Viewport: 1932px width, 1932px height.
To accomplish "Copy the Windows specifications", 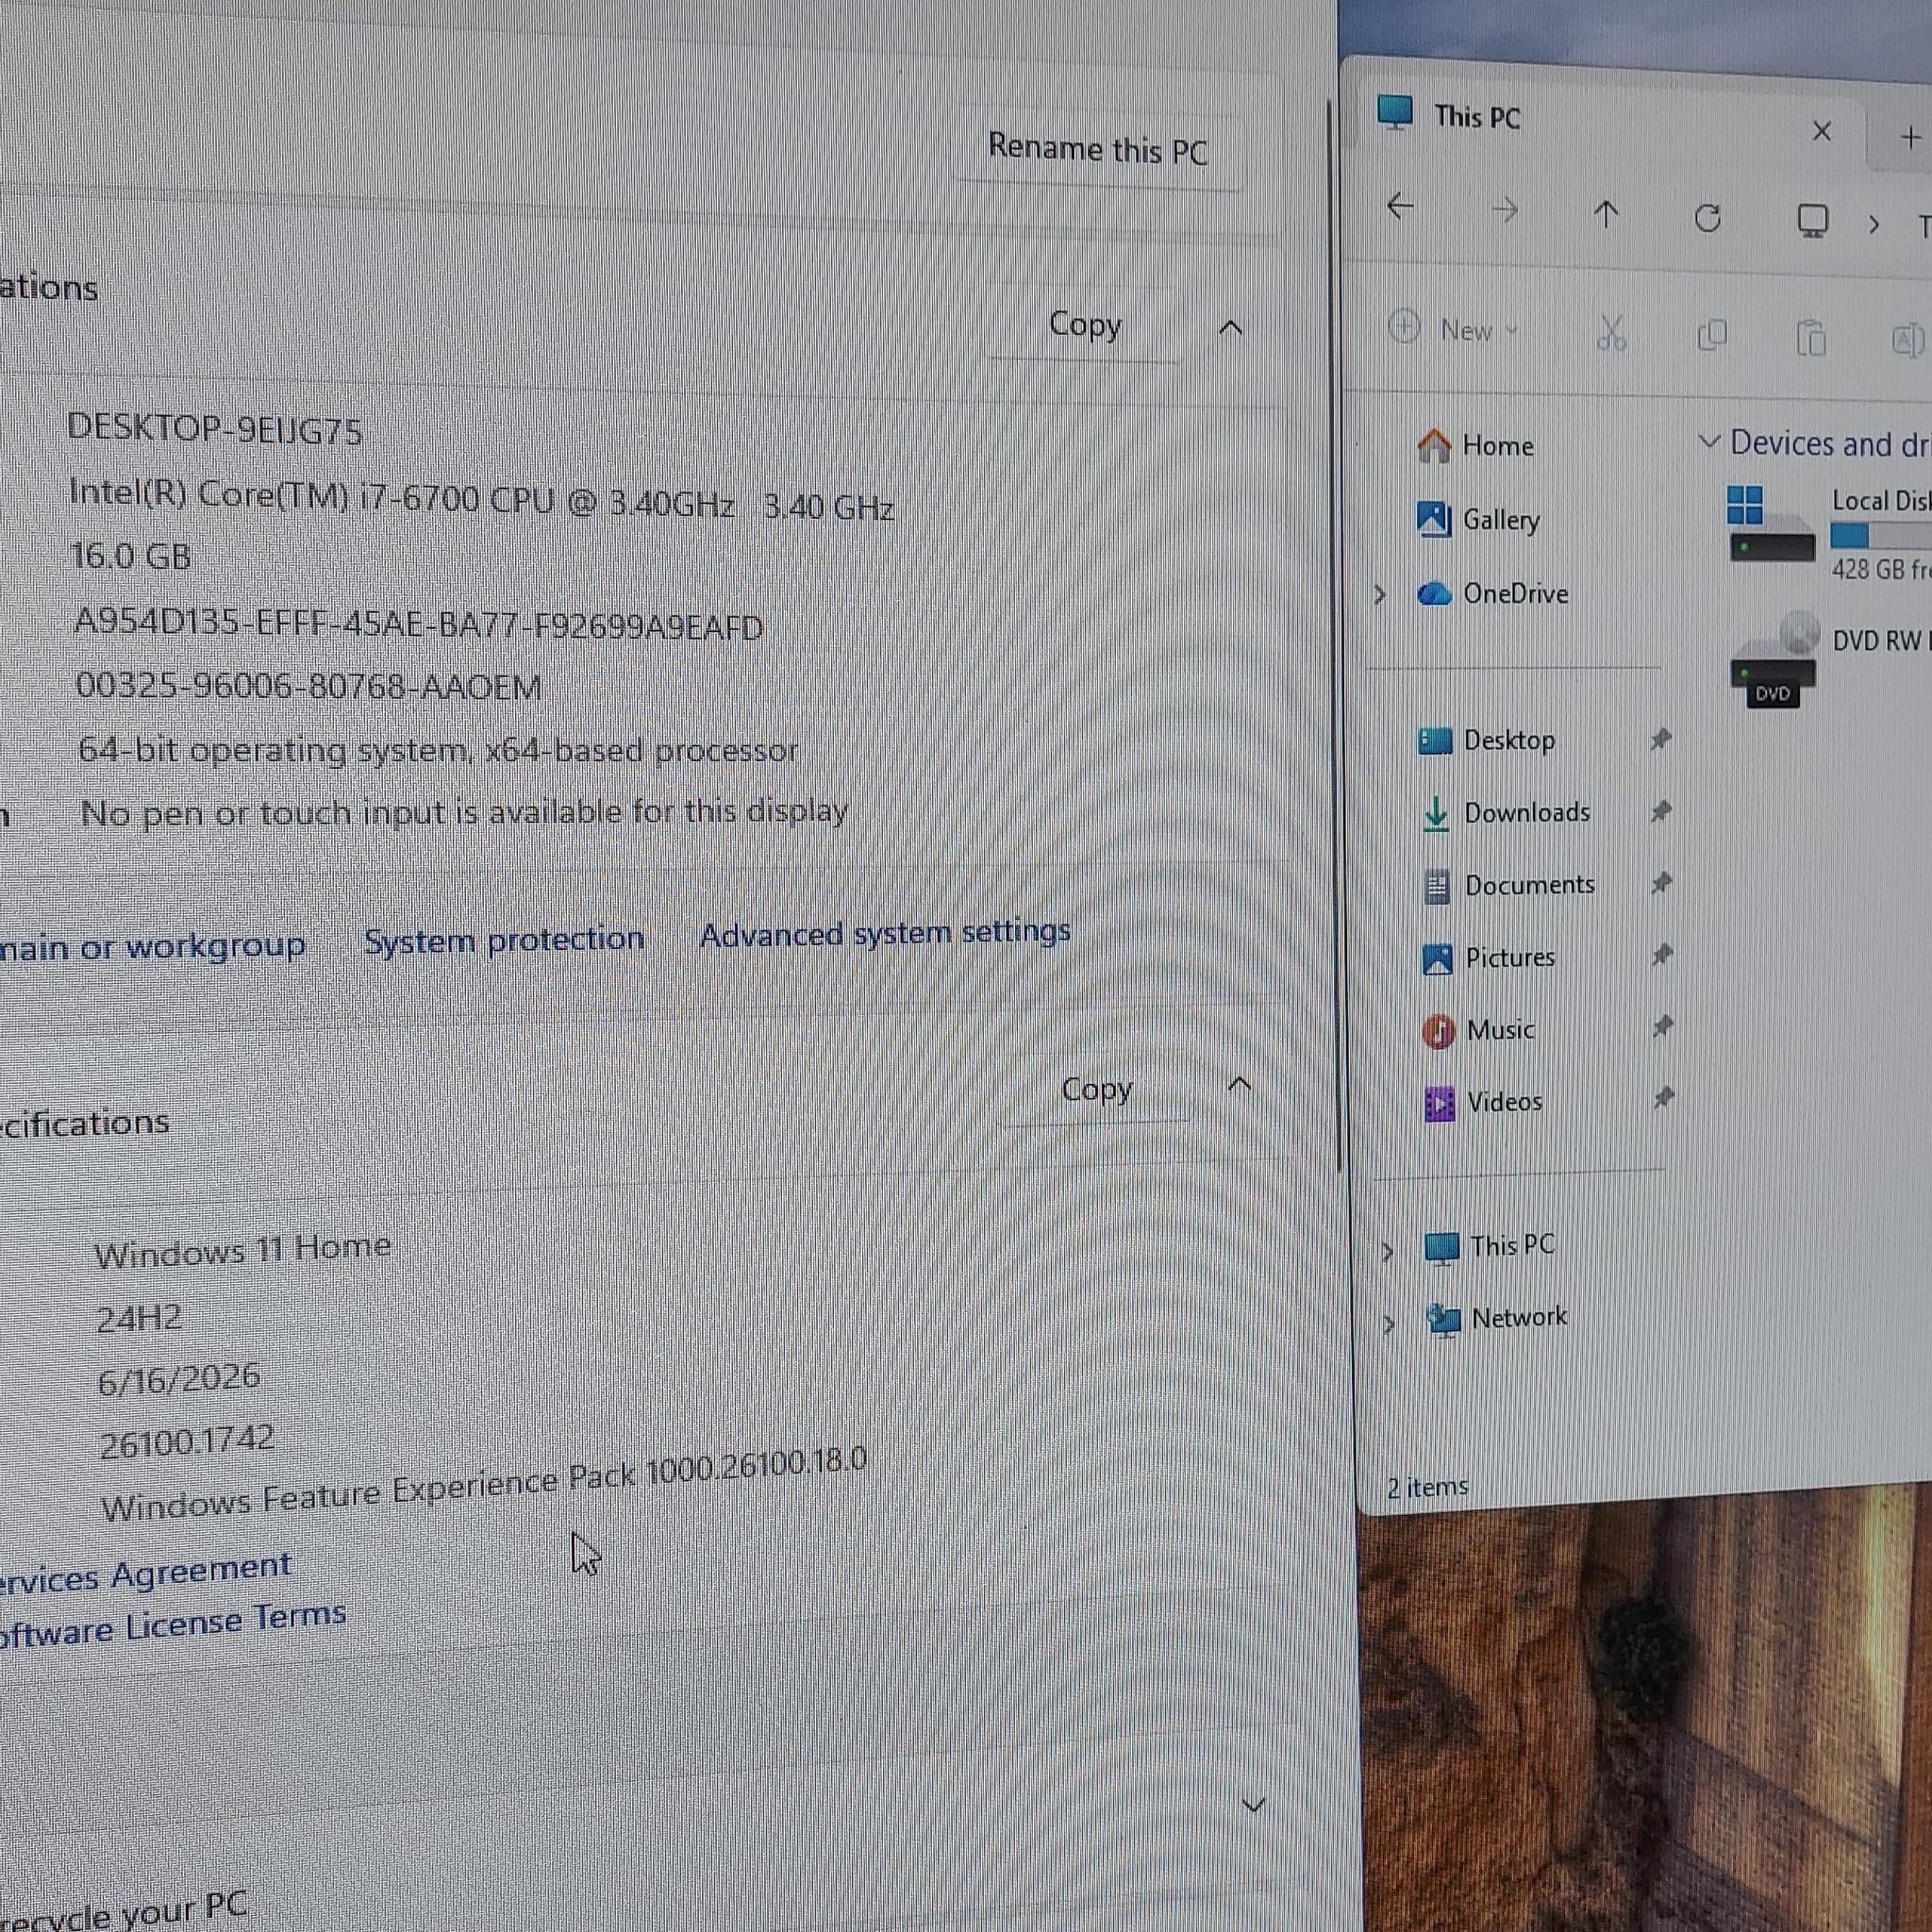I will pos(1096,1088).
